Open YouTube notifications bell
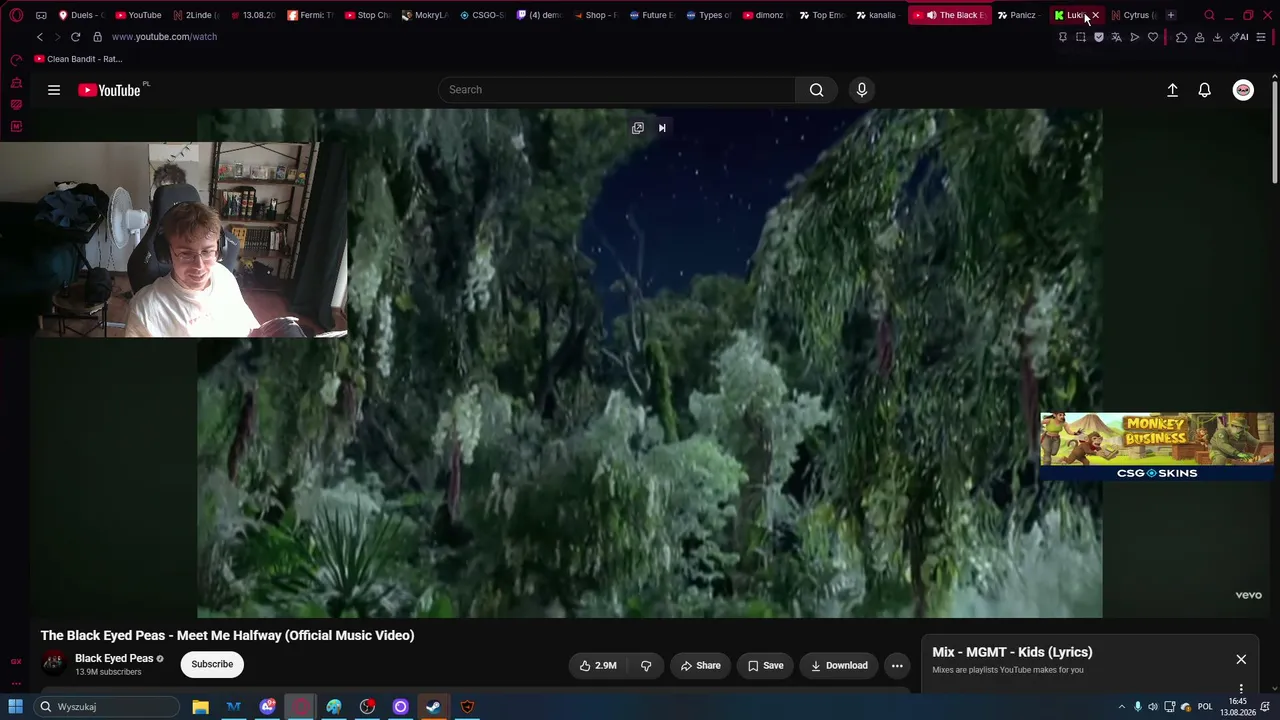The width and height of the screenshot is (1280, 720). coord(1205,90)
